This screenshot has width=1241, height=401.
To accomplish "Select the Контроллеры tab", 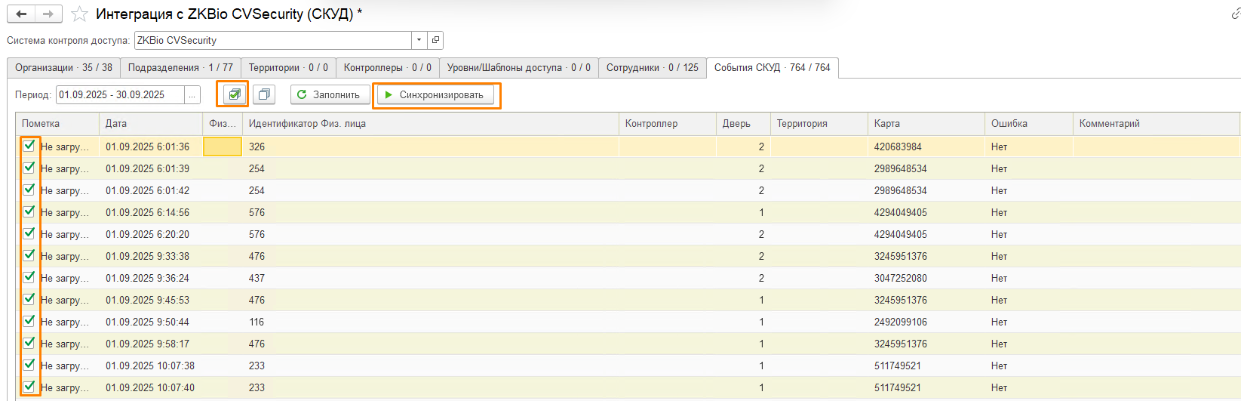I will tap(387, 68).
